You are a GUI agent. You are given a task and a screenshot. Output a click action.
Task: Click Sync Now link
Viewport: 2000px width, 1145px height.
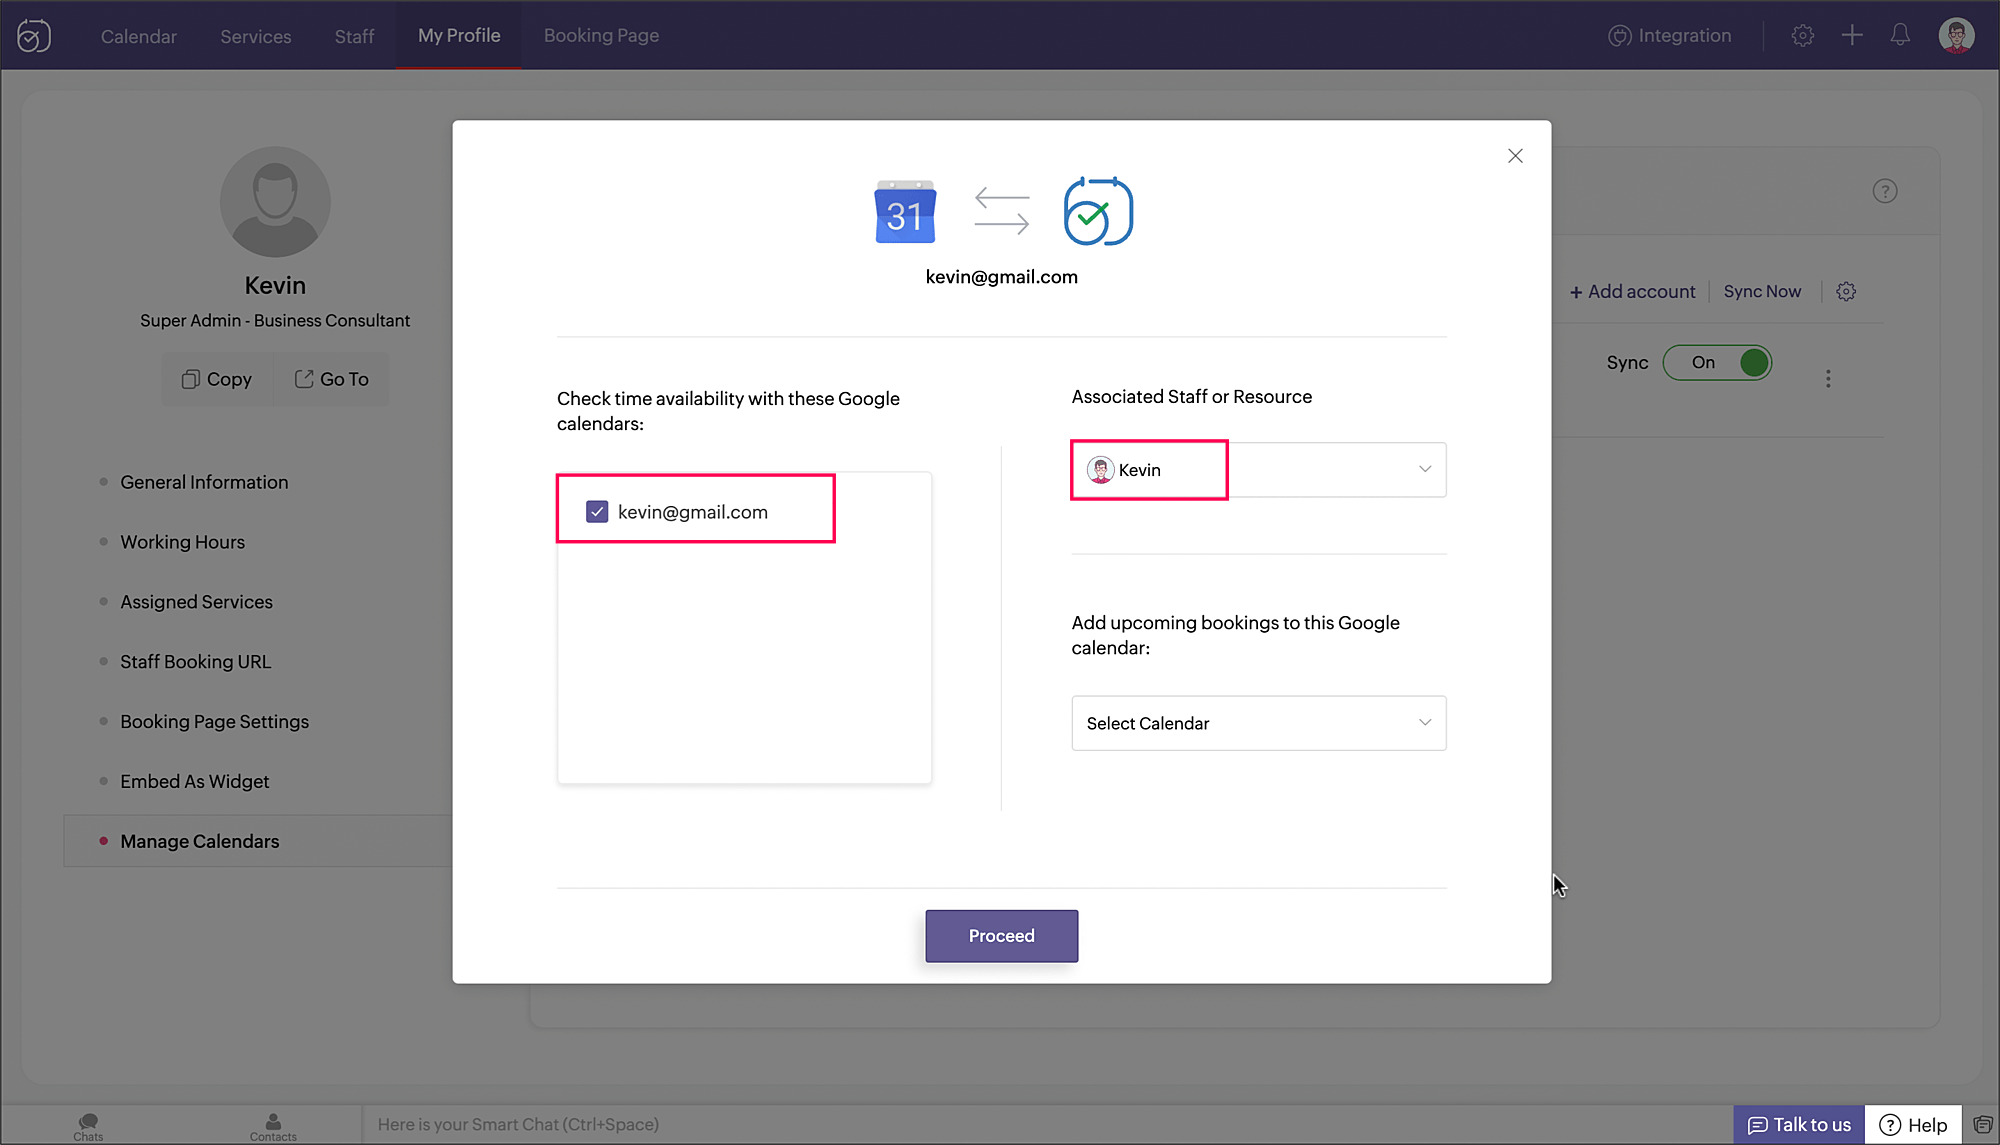1762,291
